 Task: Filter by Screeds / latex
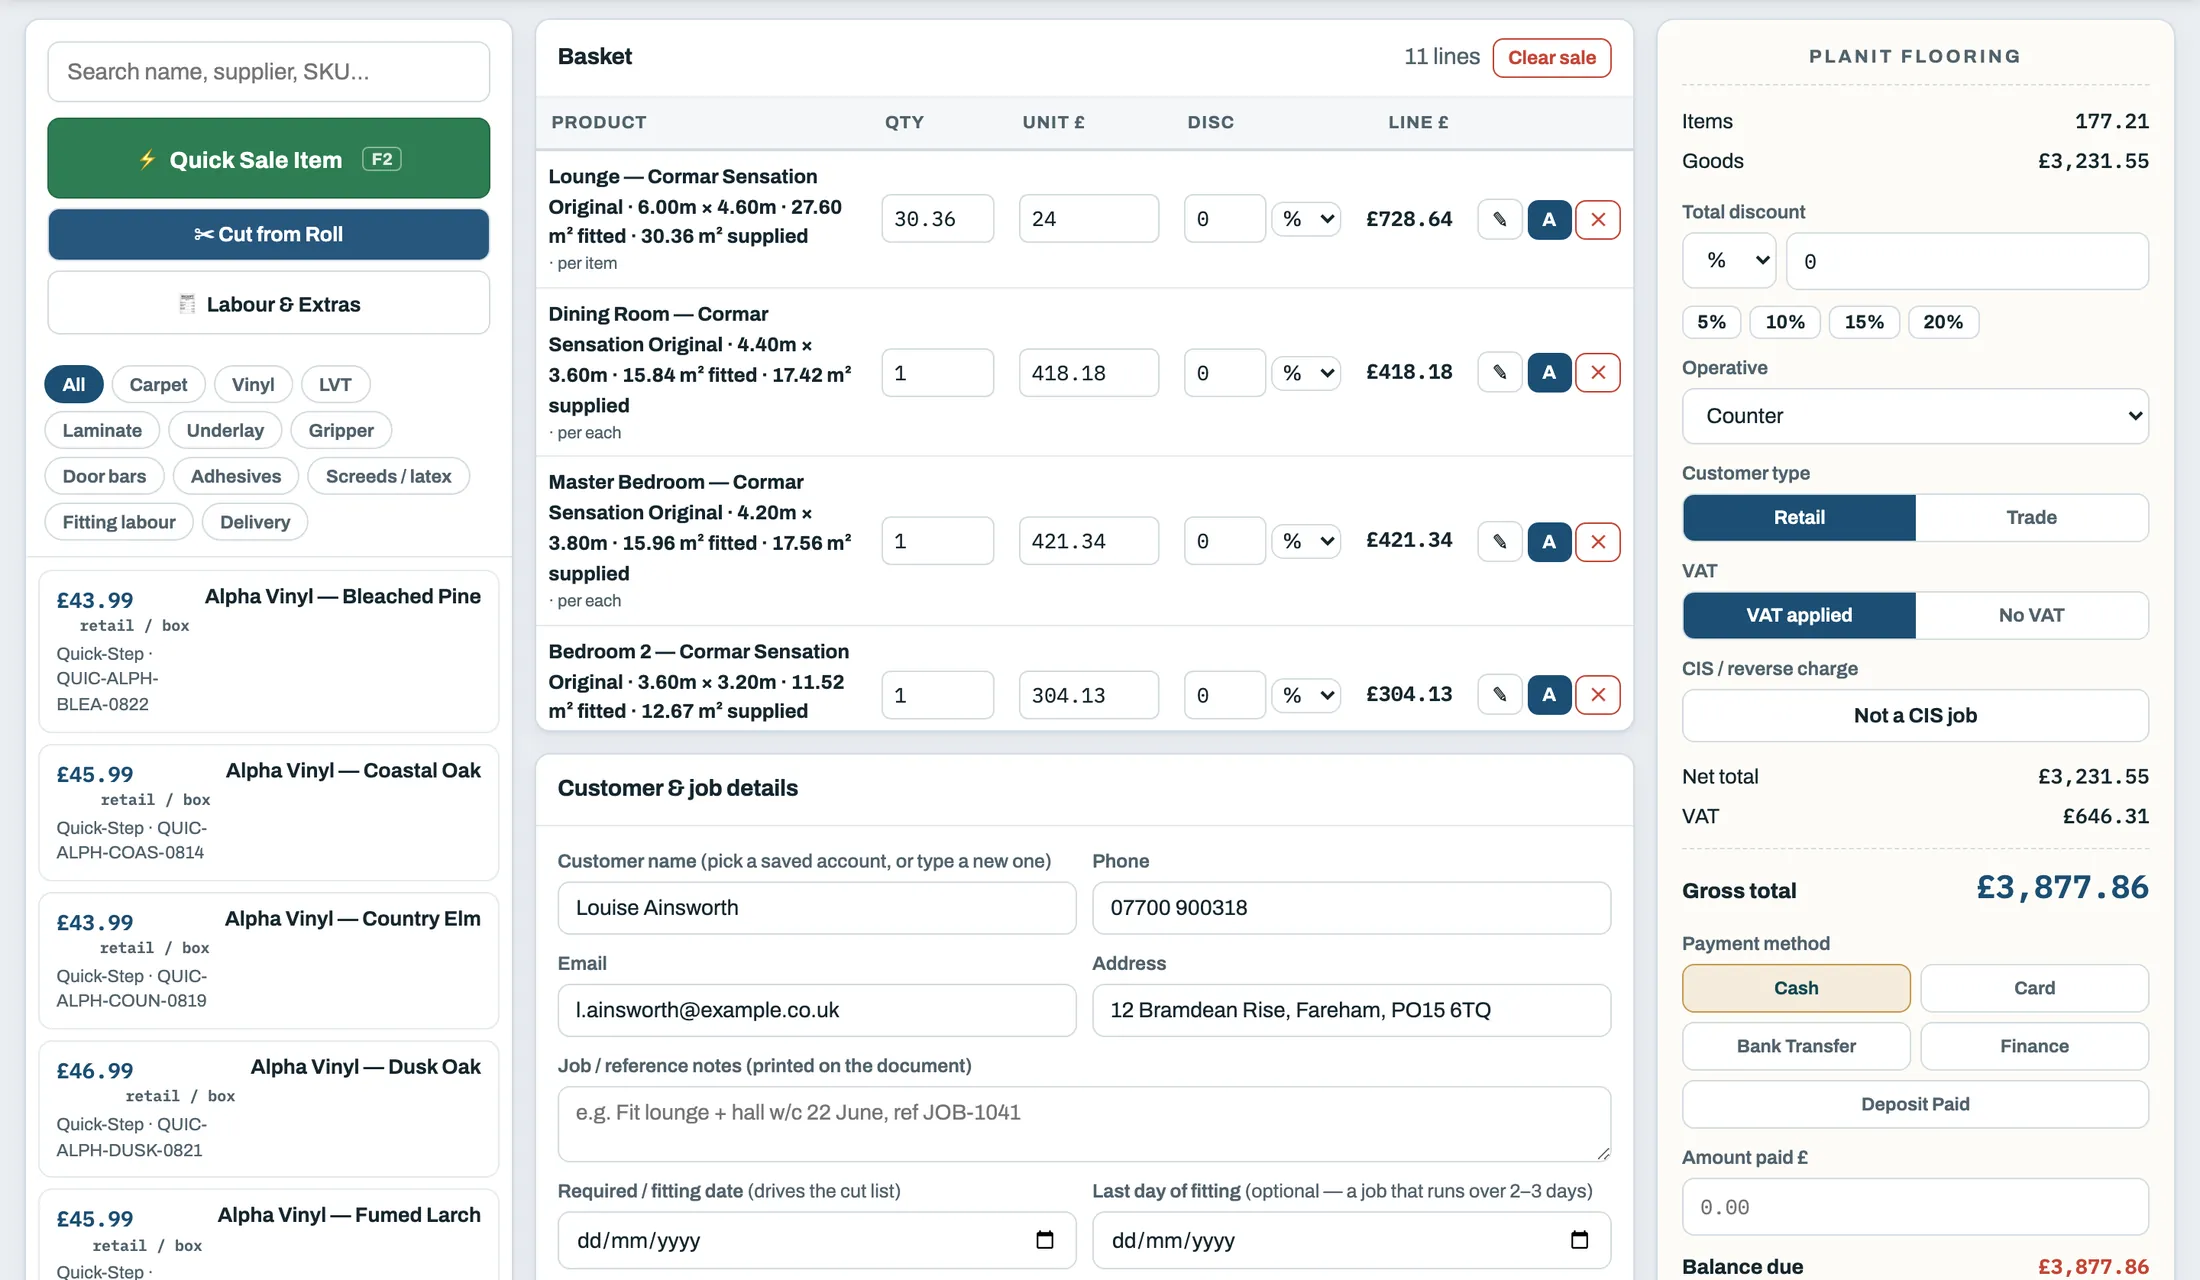(388, 476)
